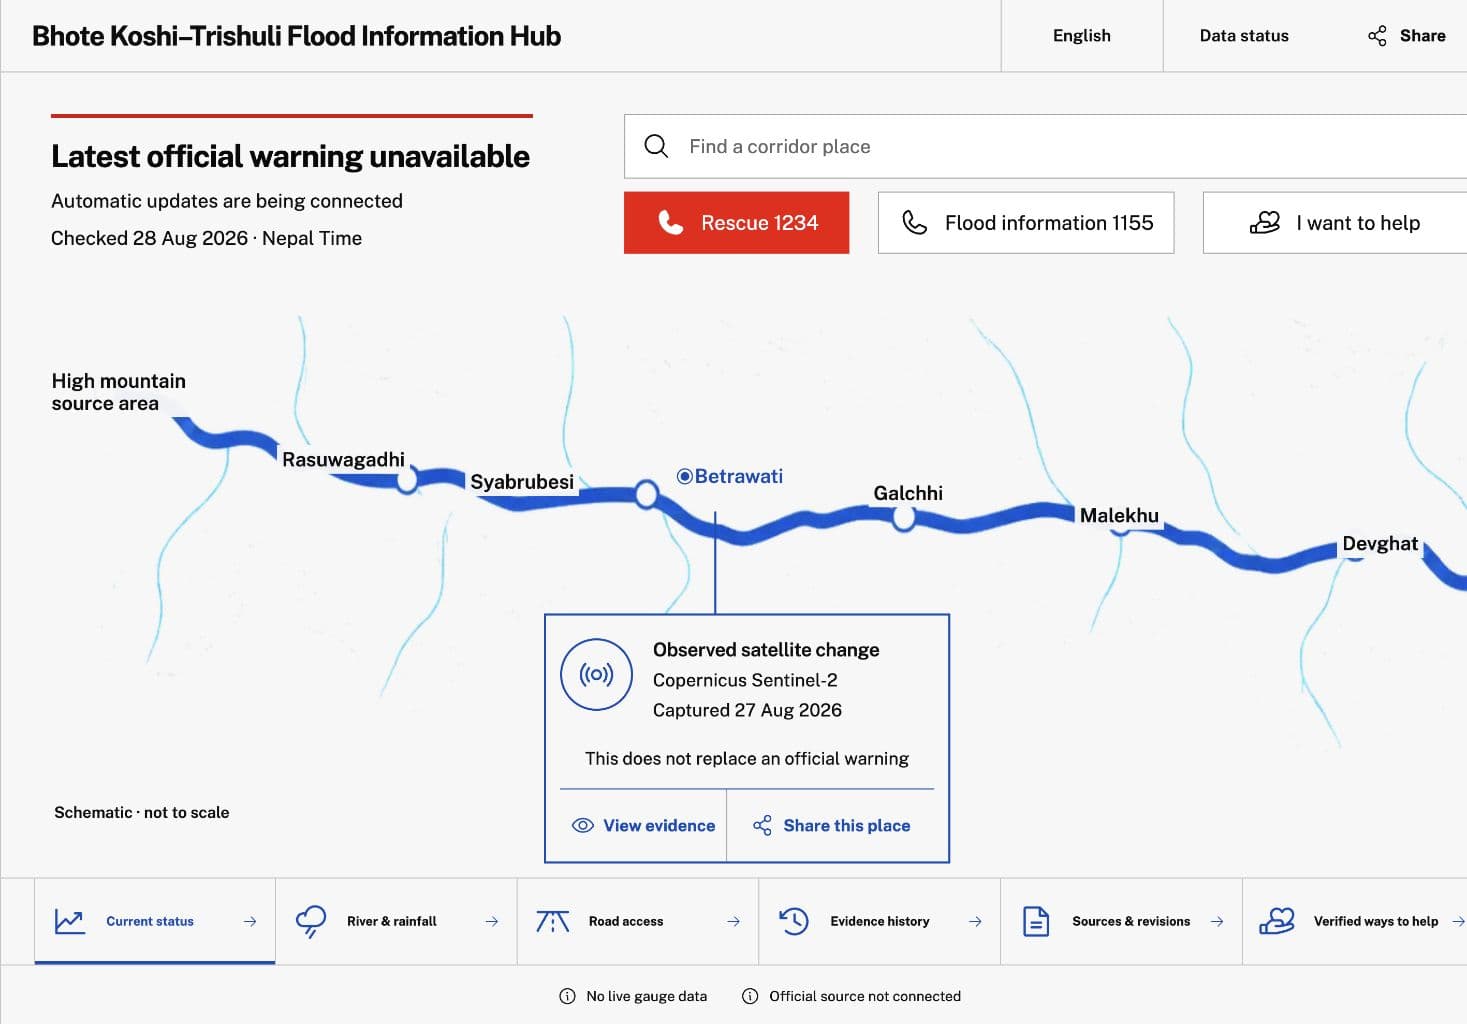Click the info icon beside No live gauge data

point(567,996)
